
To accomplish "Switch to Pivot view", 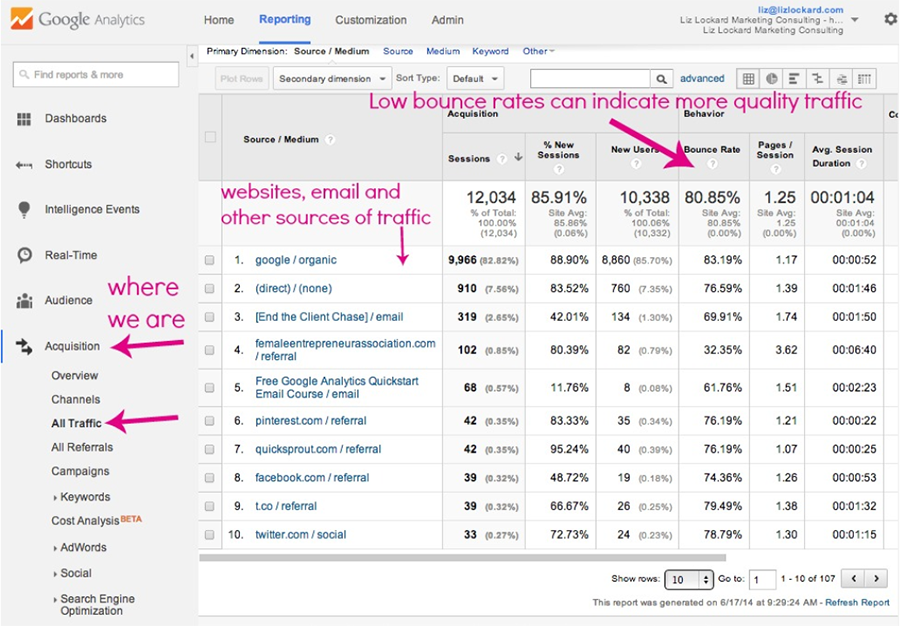I will pyautogui.click(x=864, y=79).
